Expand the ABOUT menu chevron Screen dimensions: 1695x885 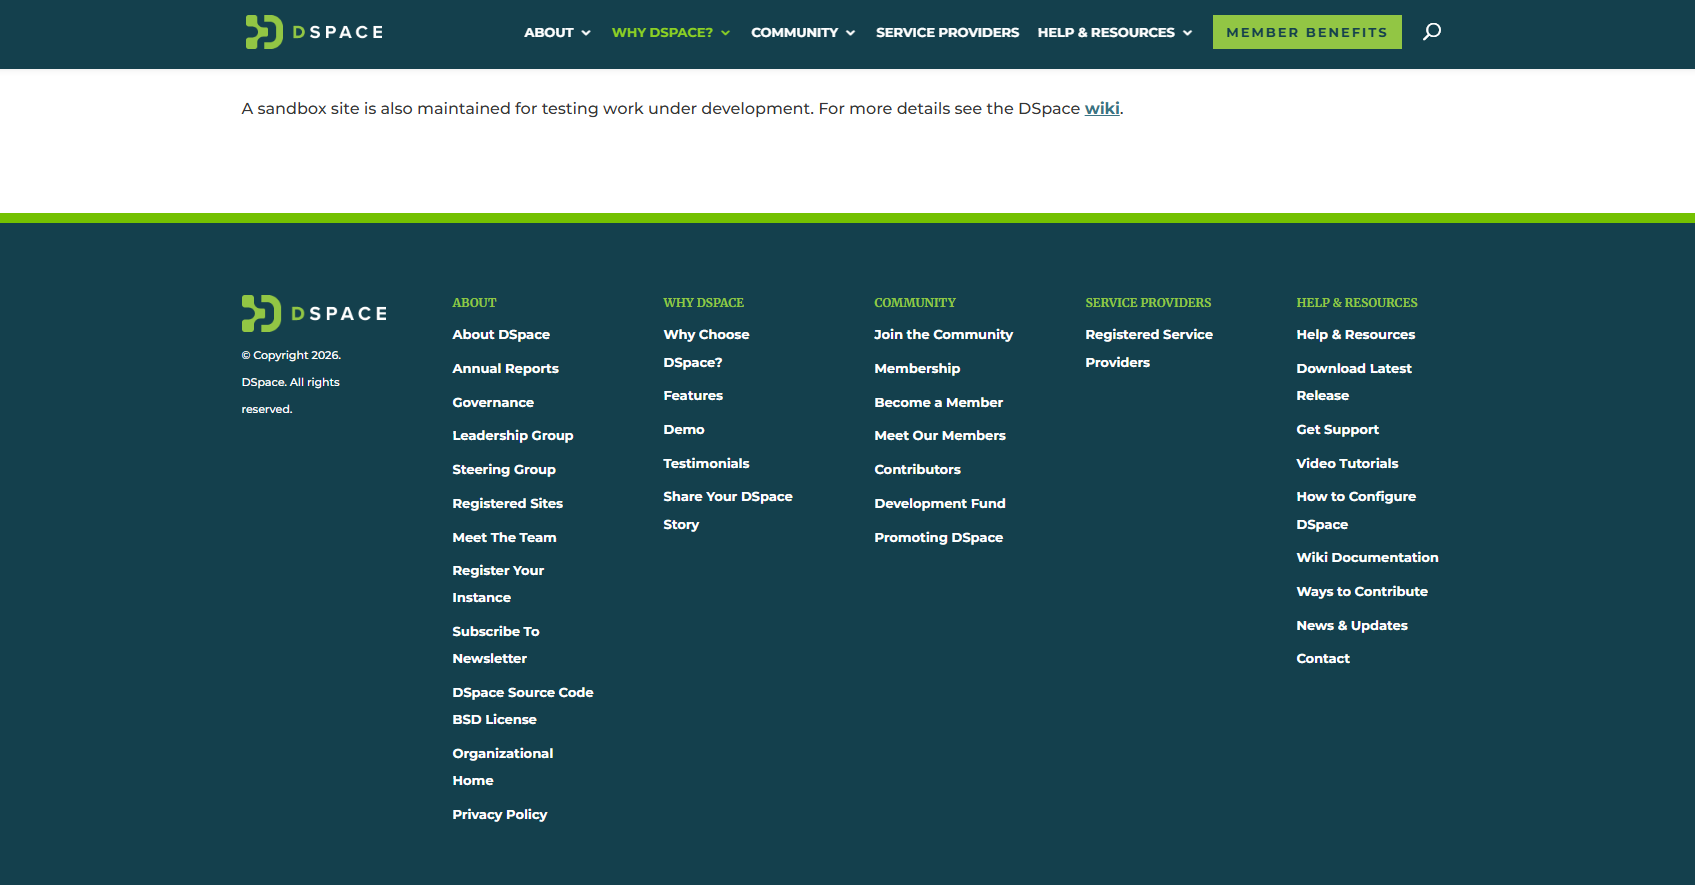(x=586, y=33)
